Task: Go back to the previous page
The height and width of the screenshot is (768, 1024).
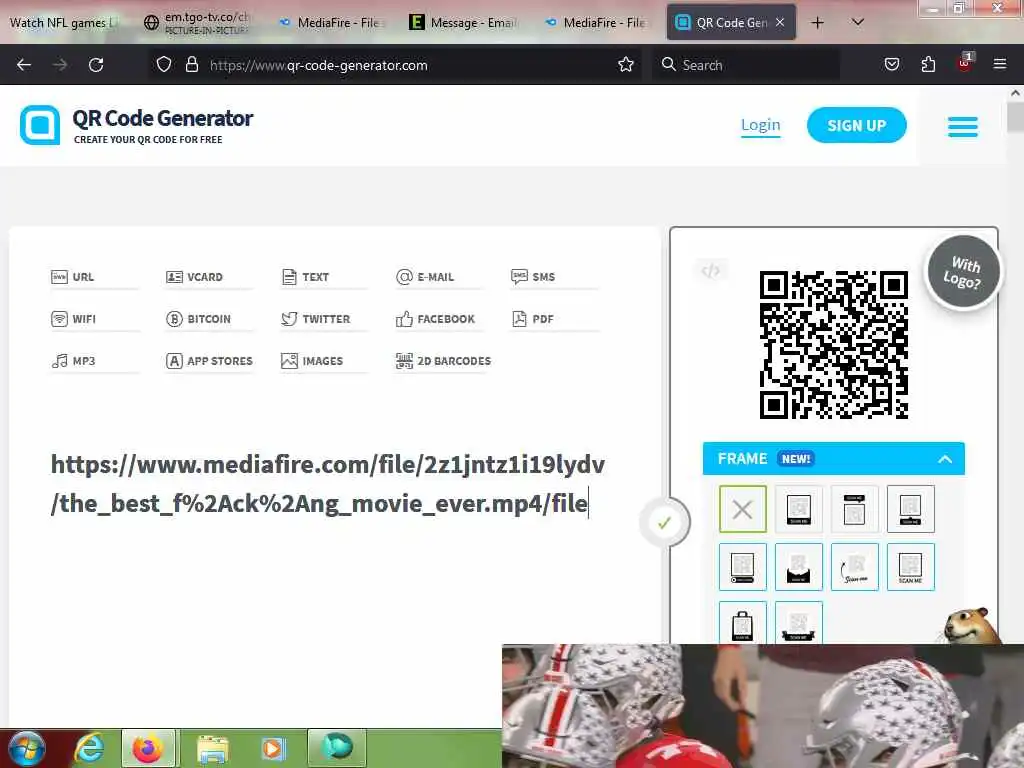Action: [24, 65]
